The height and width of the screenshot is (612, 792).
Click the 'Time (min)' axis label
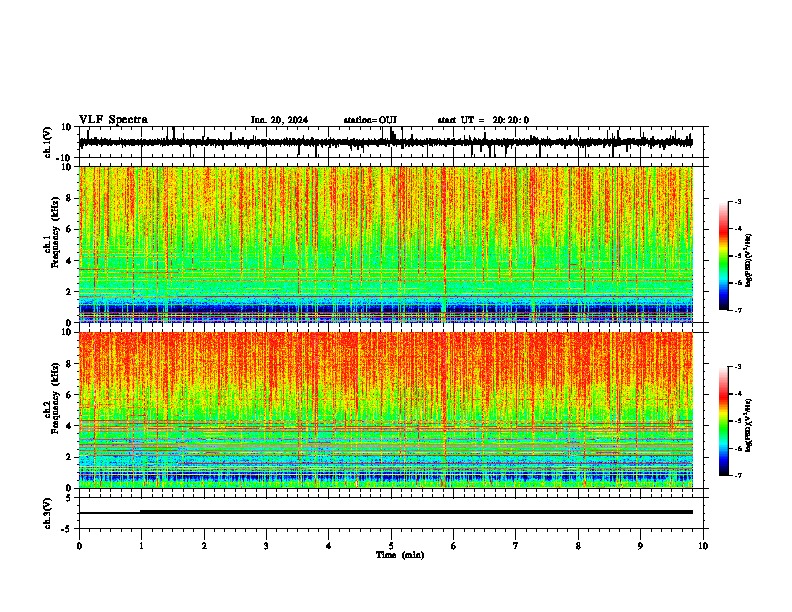pyautogui.click(x=400, y=555)
